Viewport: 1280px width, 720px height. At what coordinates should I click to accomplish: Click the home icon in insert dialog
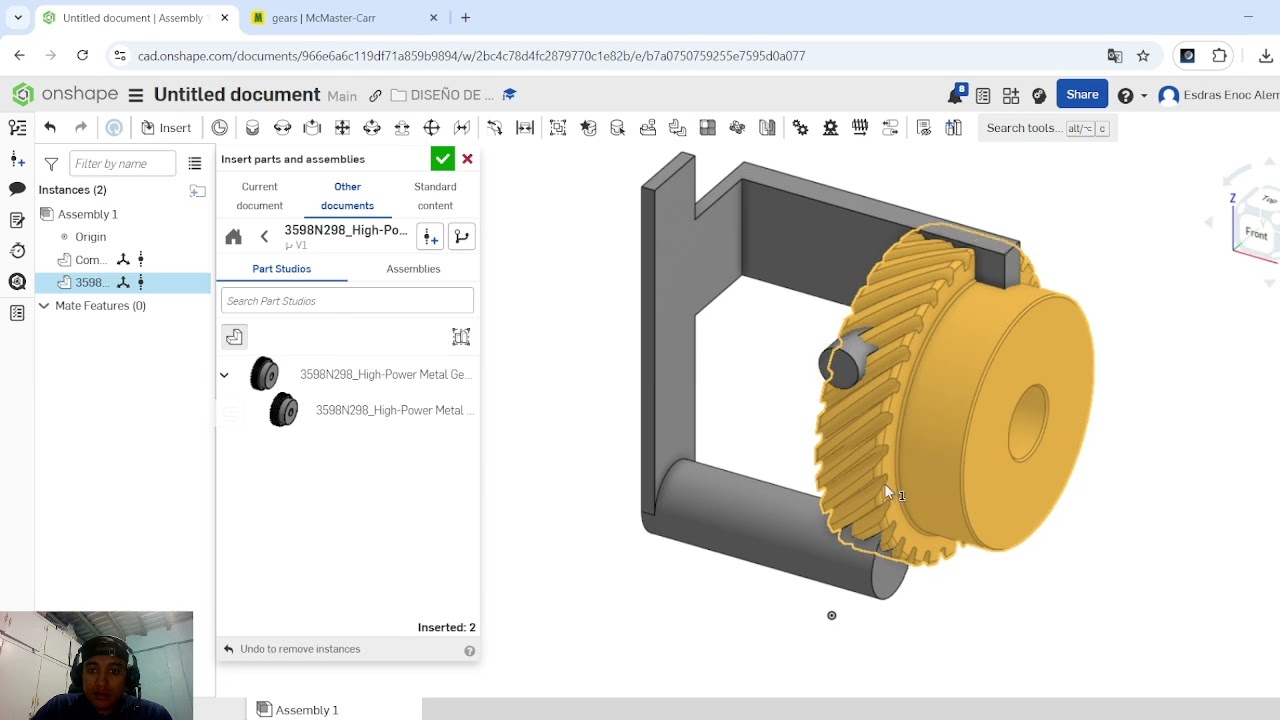233,237
